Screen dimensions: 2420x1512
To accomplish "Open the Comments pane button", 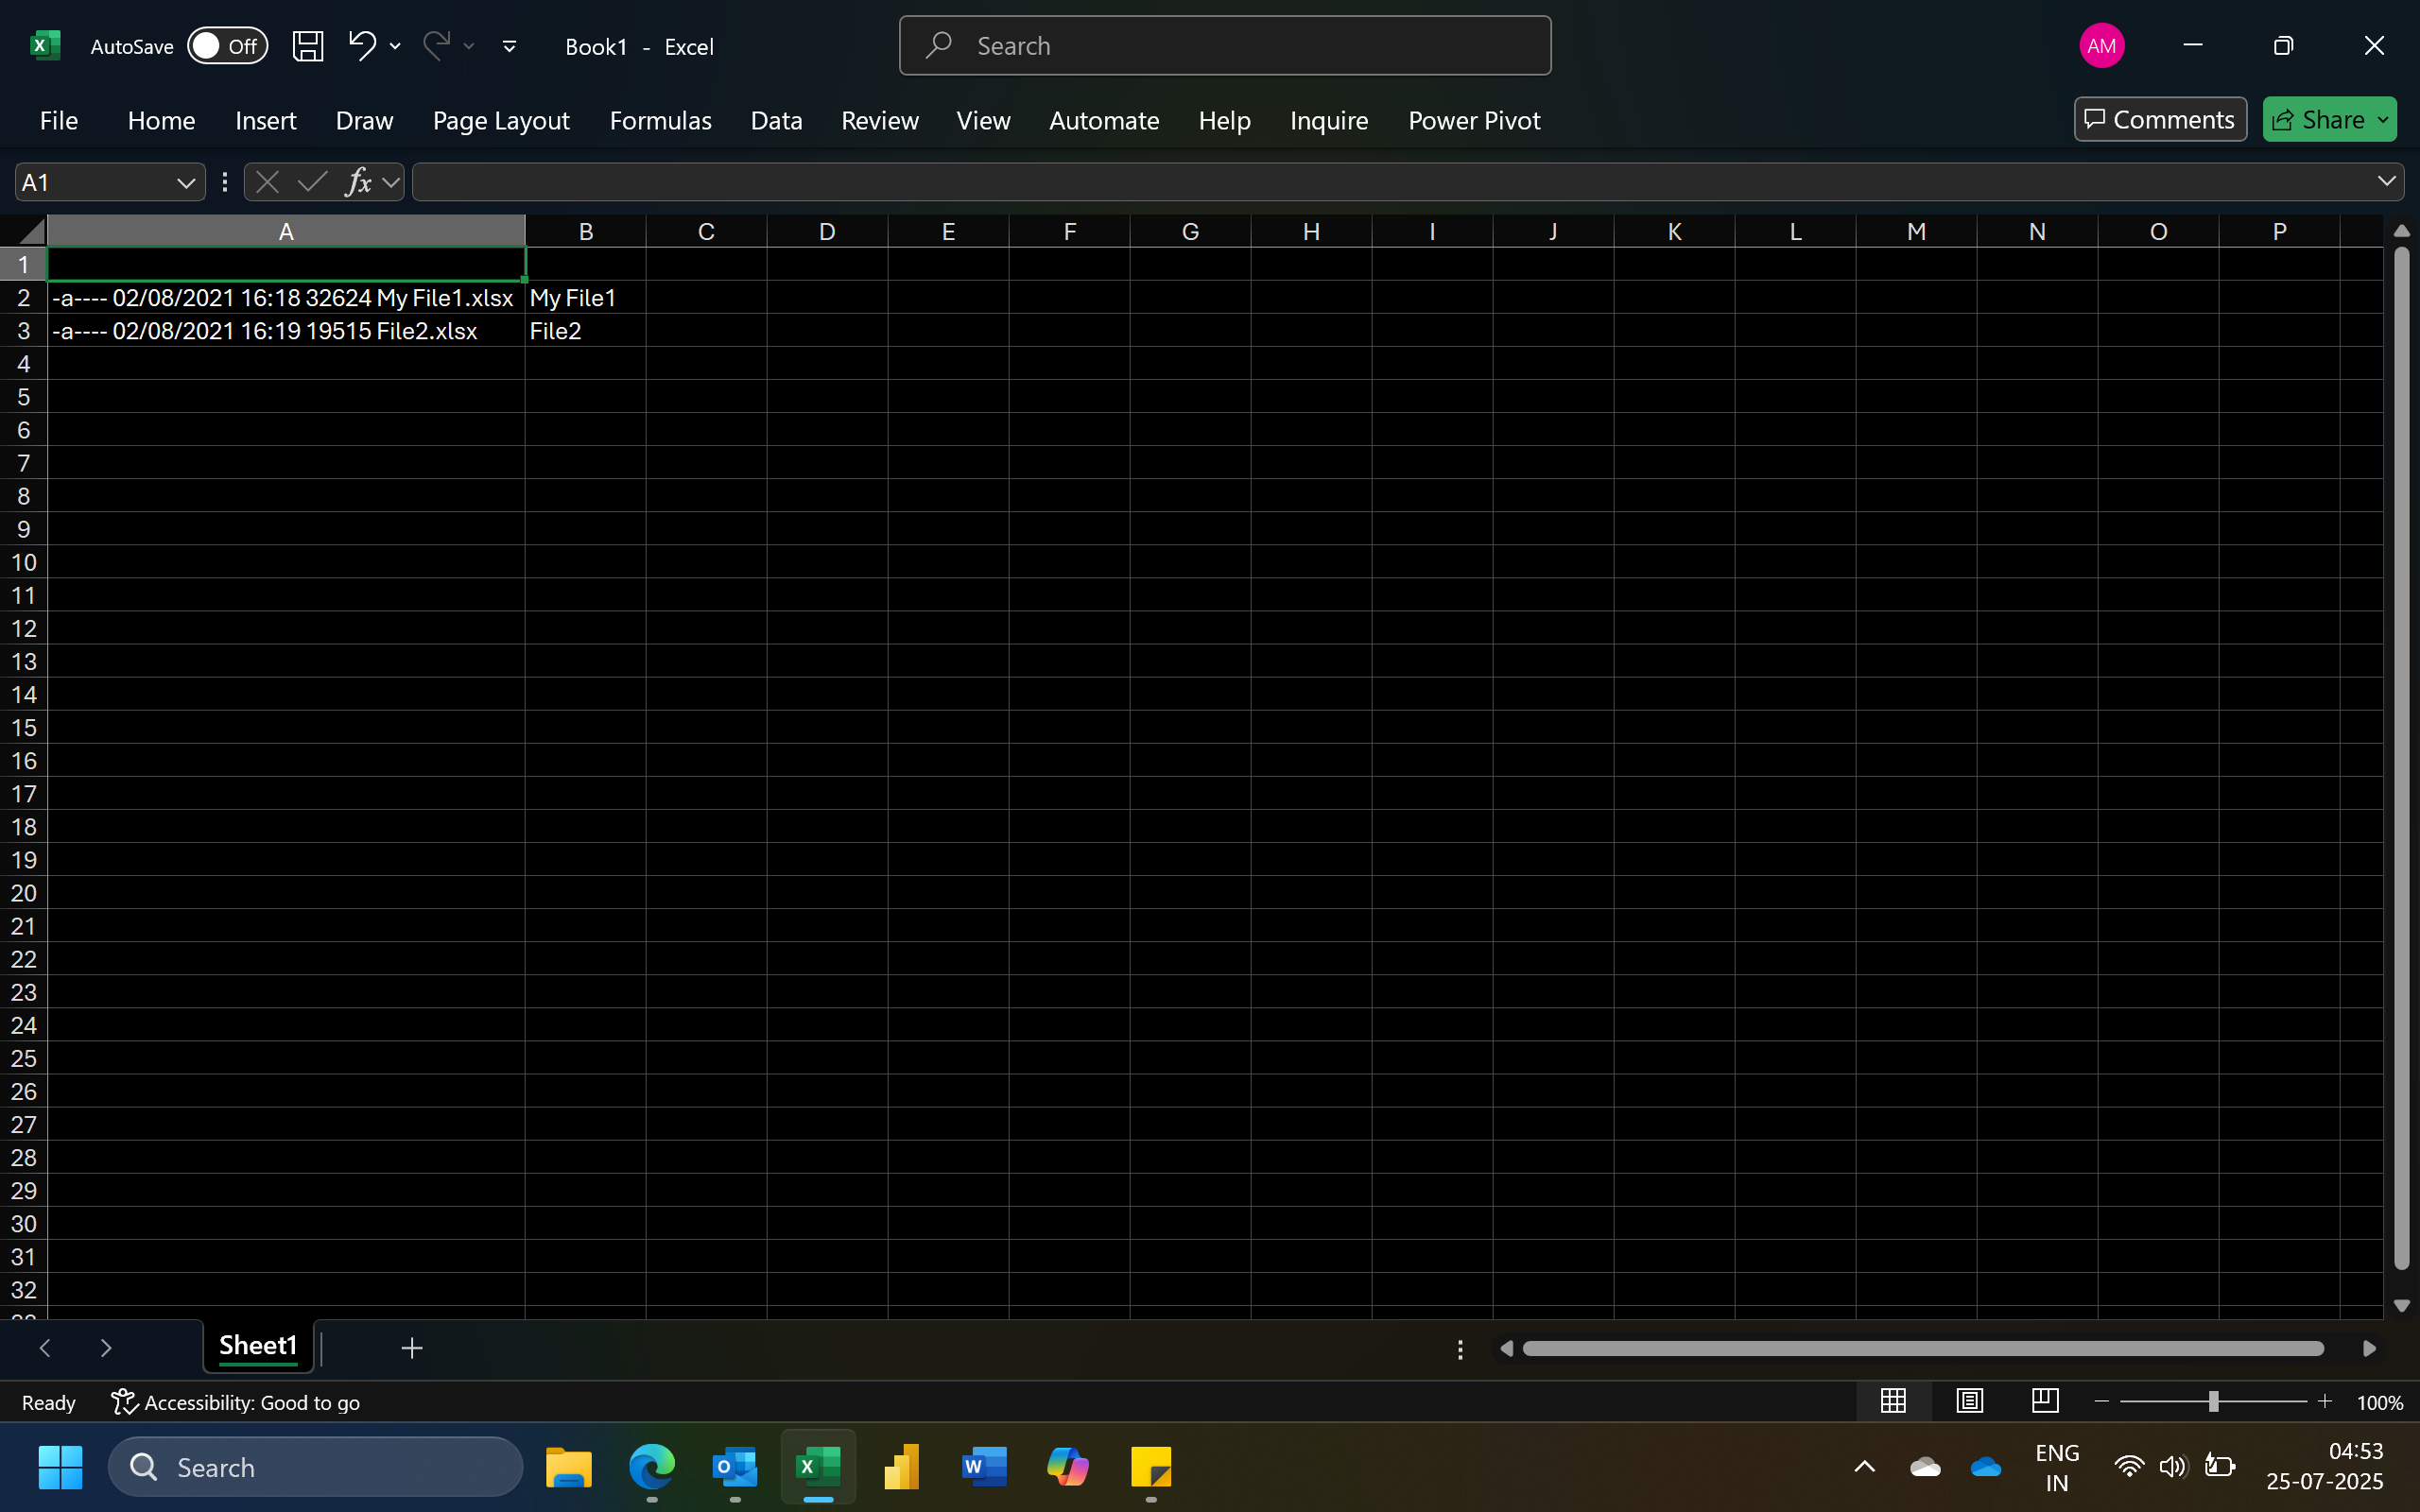I will (2160, 120).
